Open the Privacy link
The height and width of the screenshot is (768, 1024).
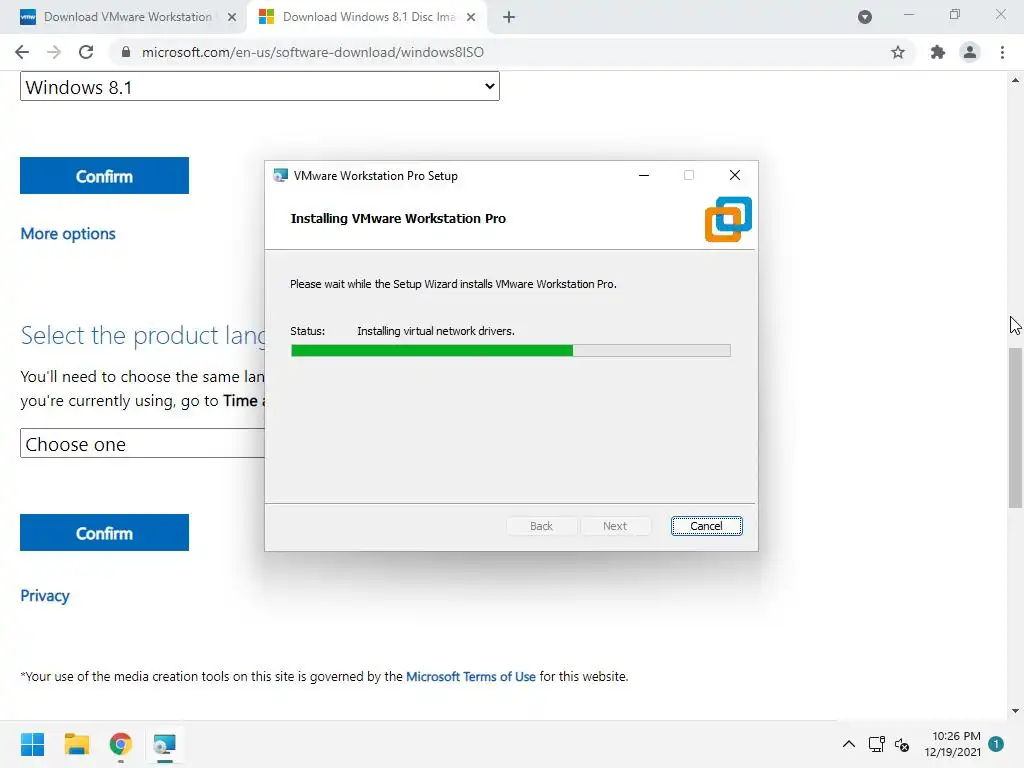pos(44,596)
